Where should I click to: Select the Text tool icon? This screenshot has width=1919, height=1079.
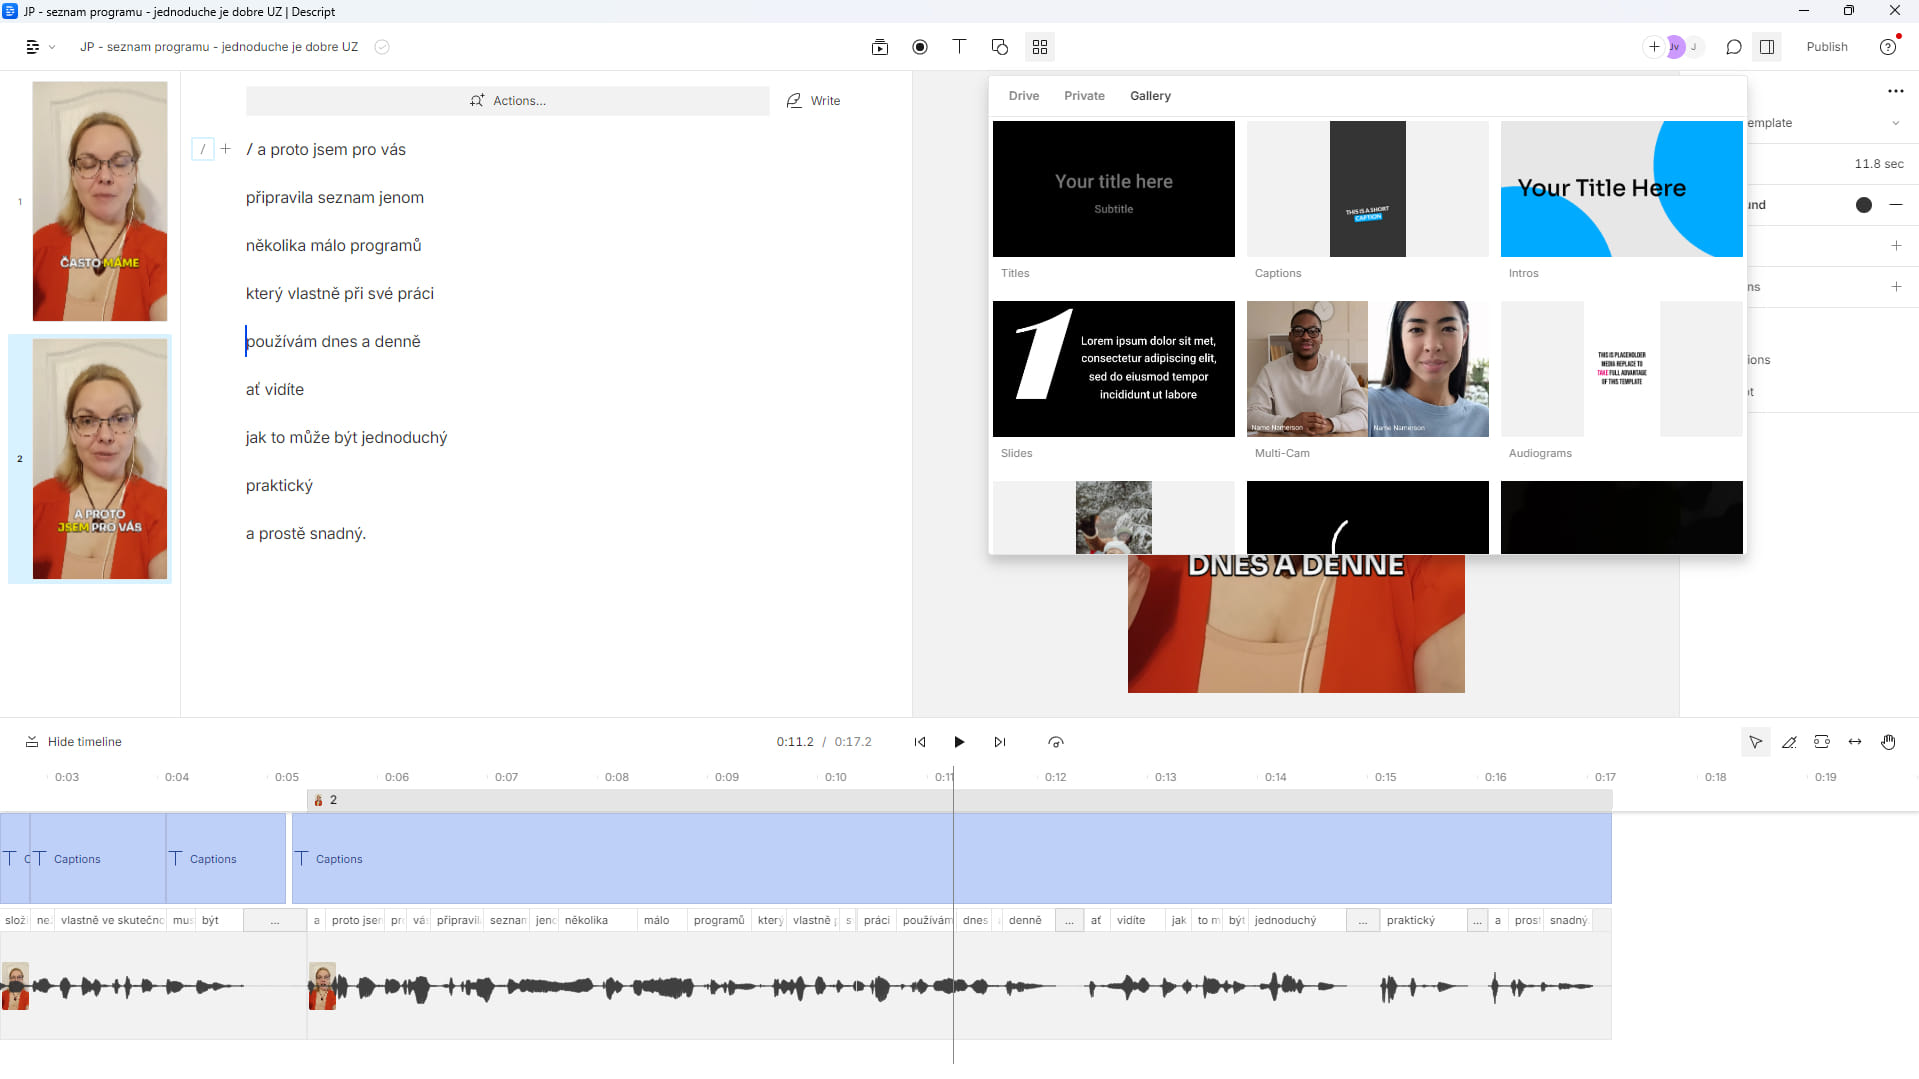click(x=959, y=47)
